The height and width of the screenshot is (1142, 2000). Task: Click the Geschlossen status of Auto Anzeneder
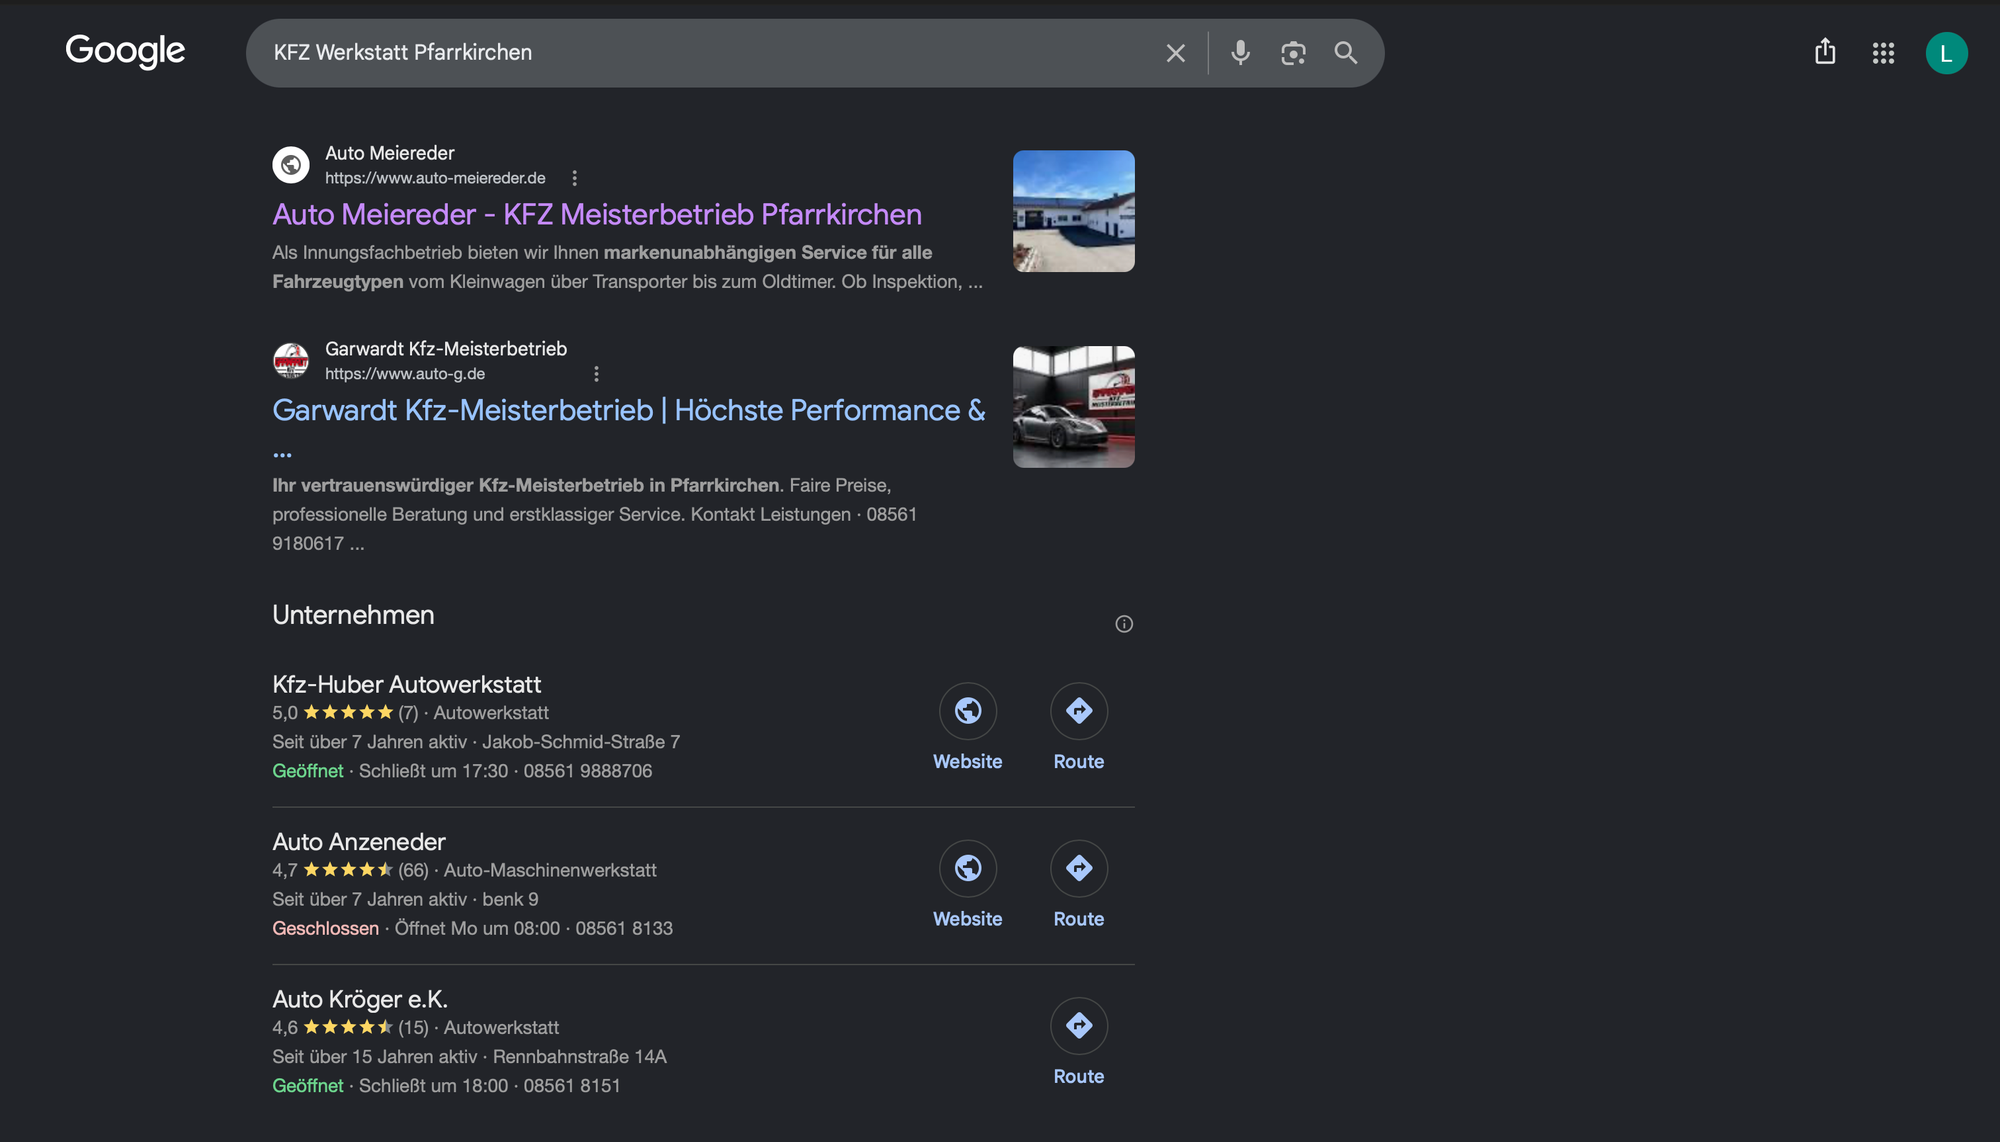[325, 928]
